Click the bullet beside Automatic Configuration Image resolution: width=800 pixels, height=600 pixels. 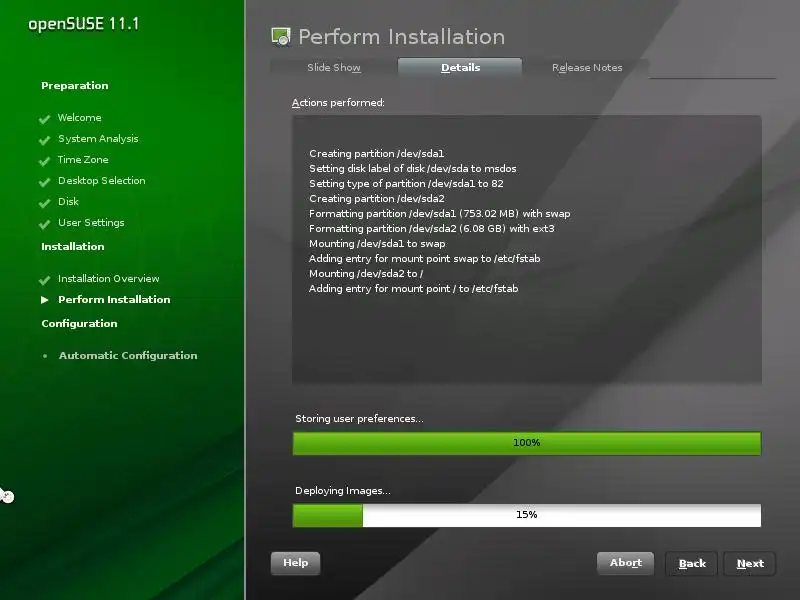45,356
